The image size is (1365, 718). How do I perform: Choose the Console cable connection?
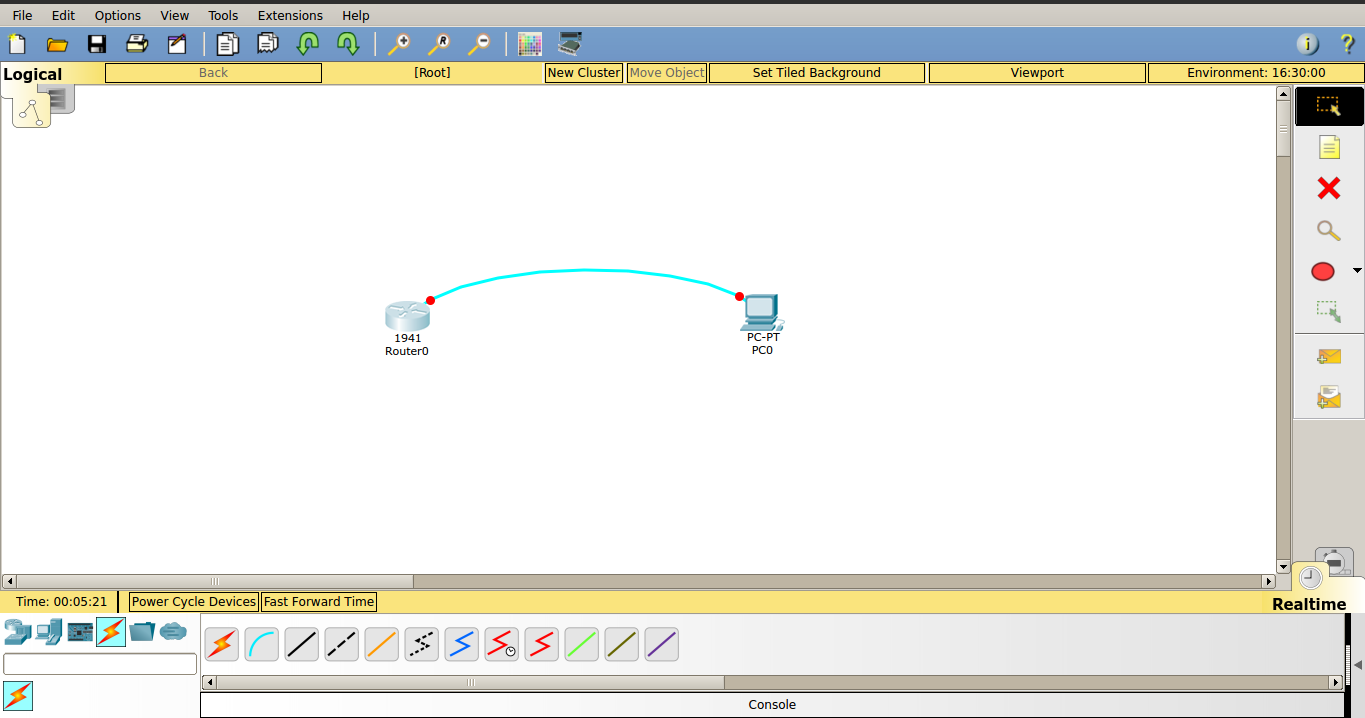(x=261, y=644)
